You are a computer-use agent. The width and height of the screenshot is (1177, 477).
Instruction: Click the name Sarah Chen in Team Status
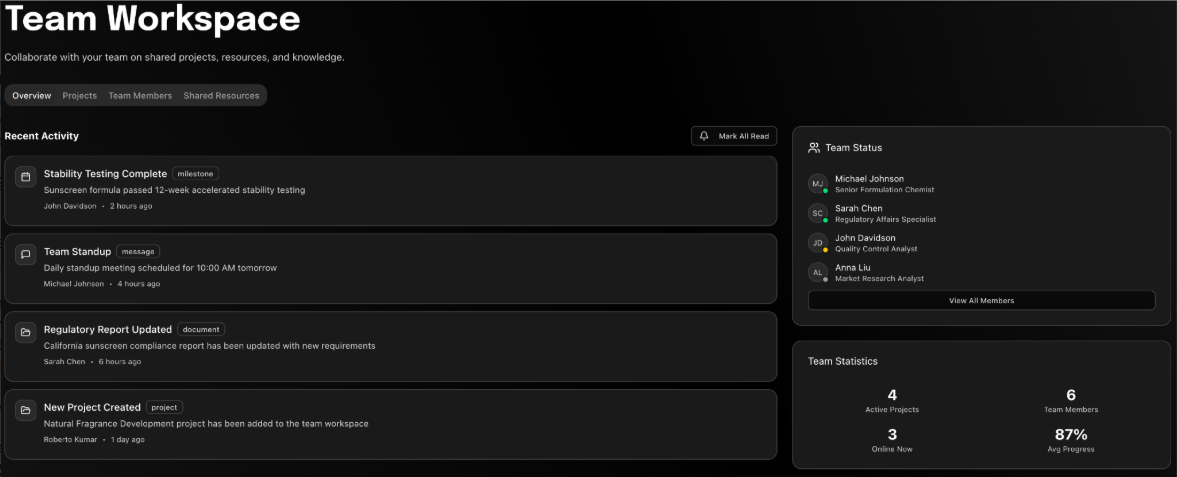(859, 208)
